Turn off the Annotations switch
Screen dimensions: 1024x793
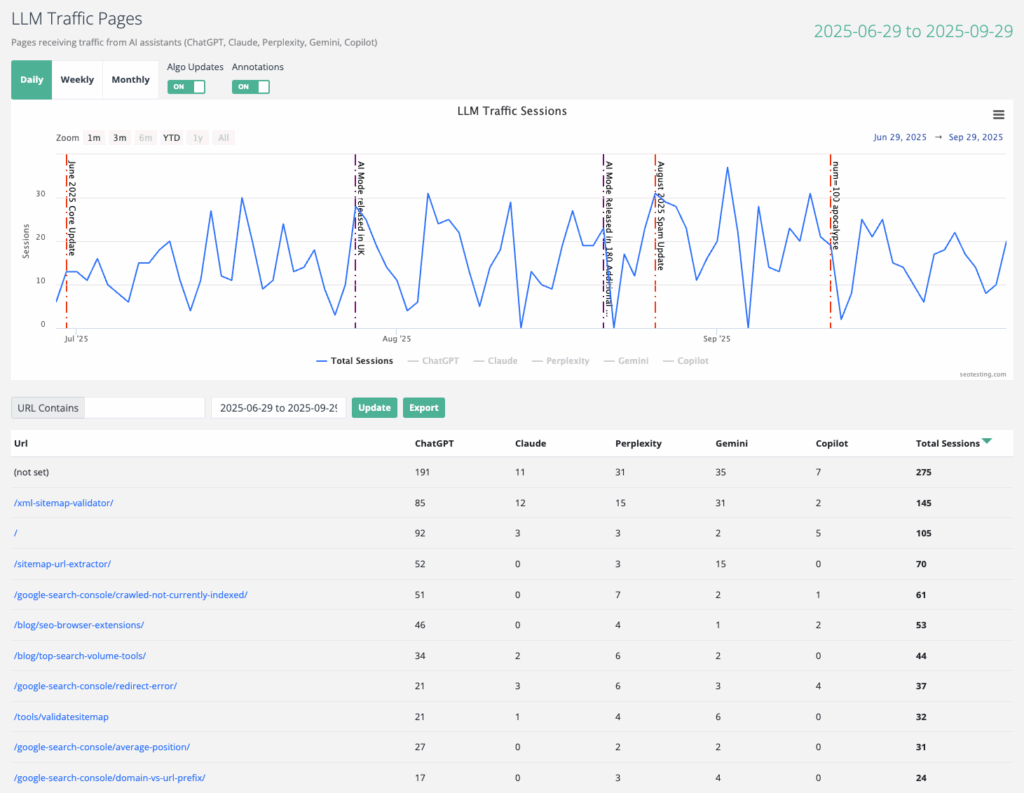point(251,87)
